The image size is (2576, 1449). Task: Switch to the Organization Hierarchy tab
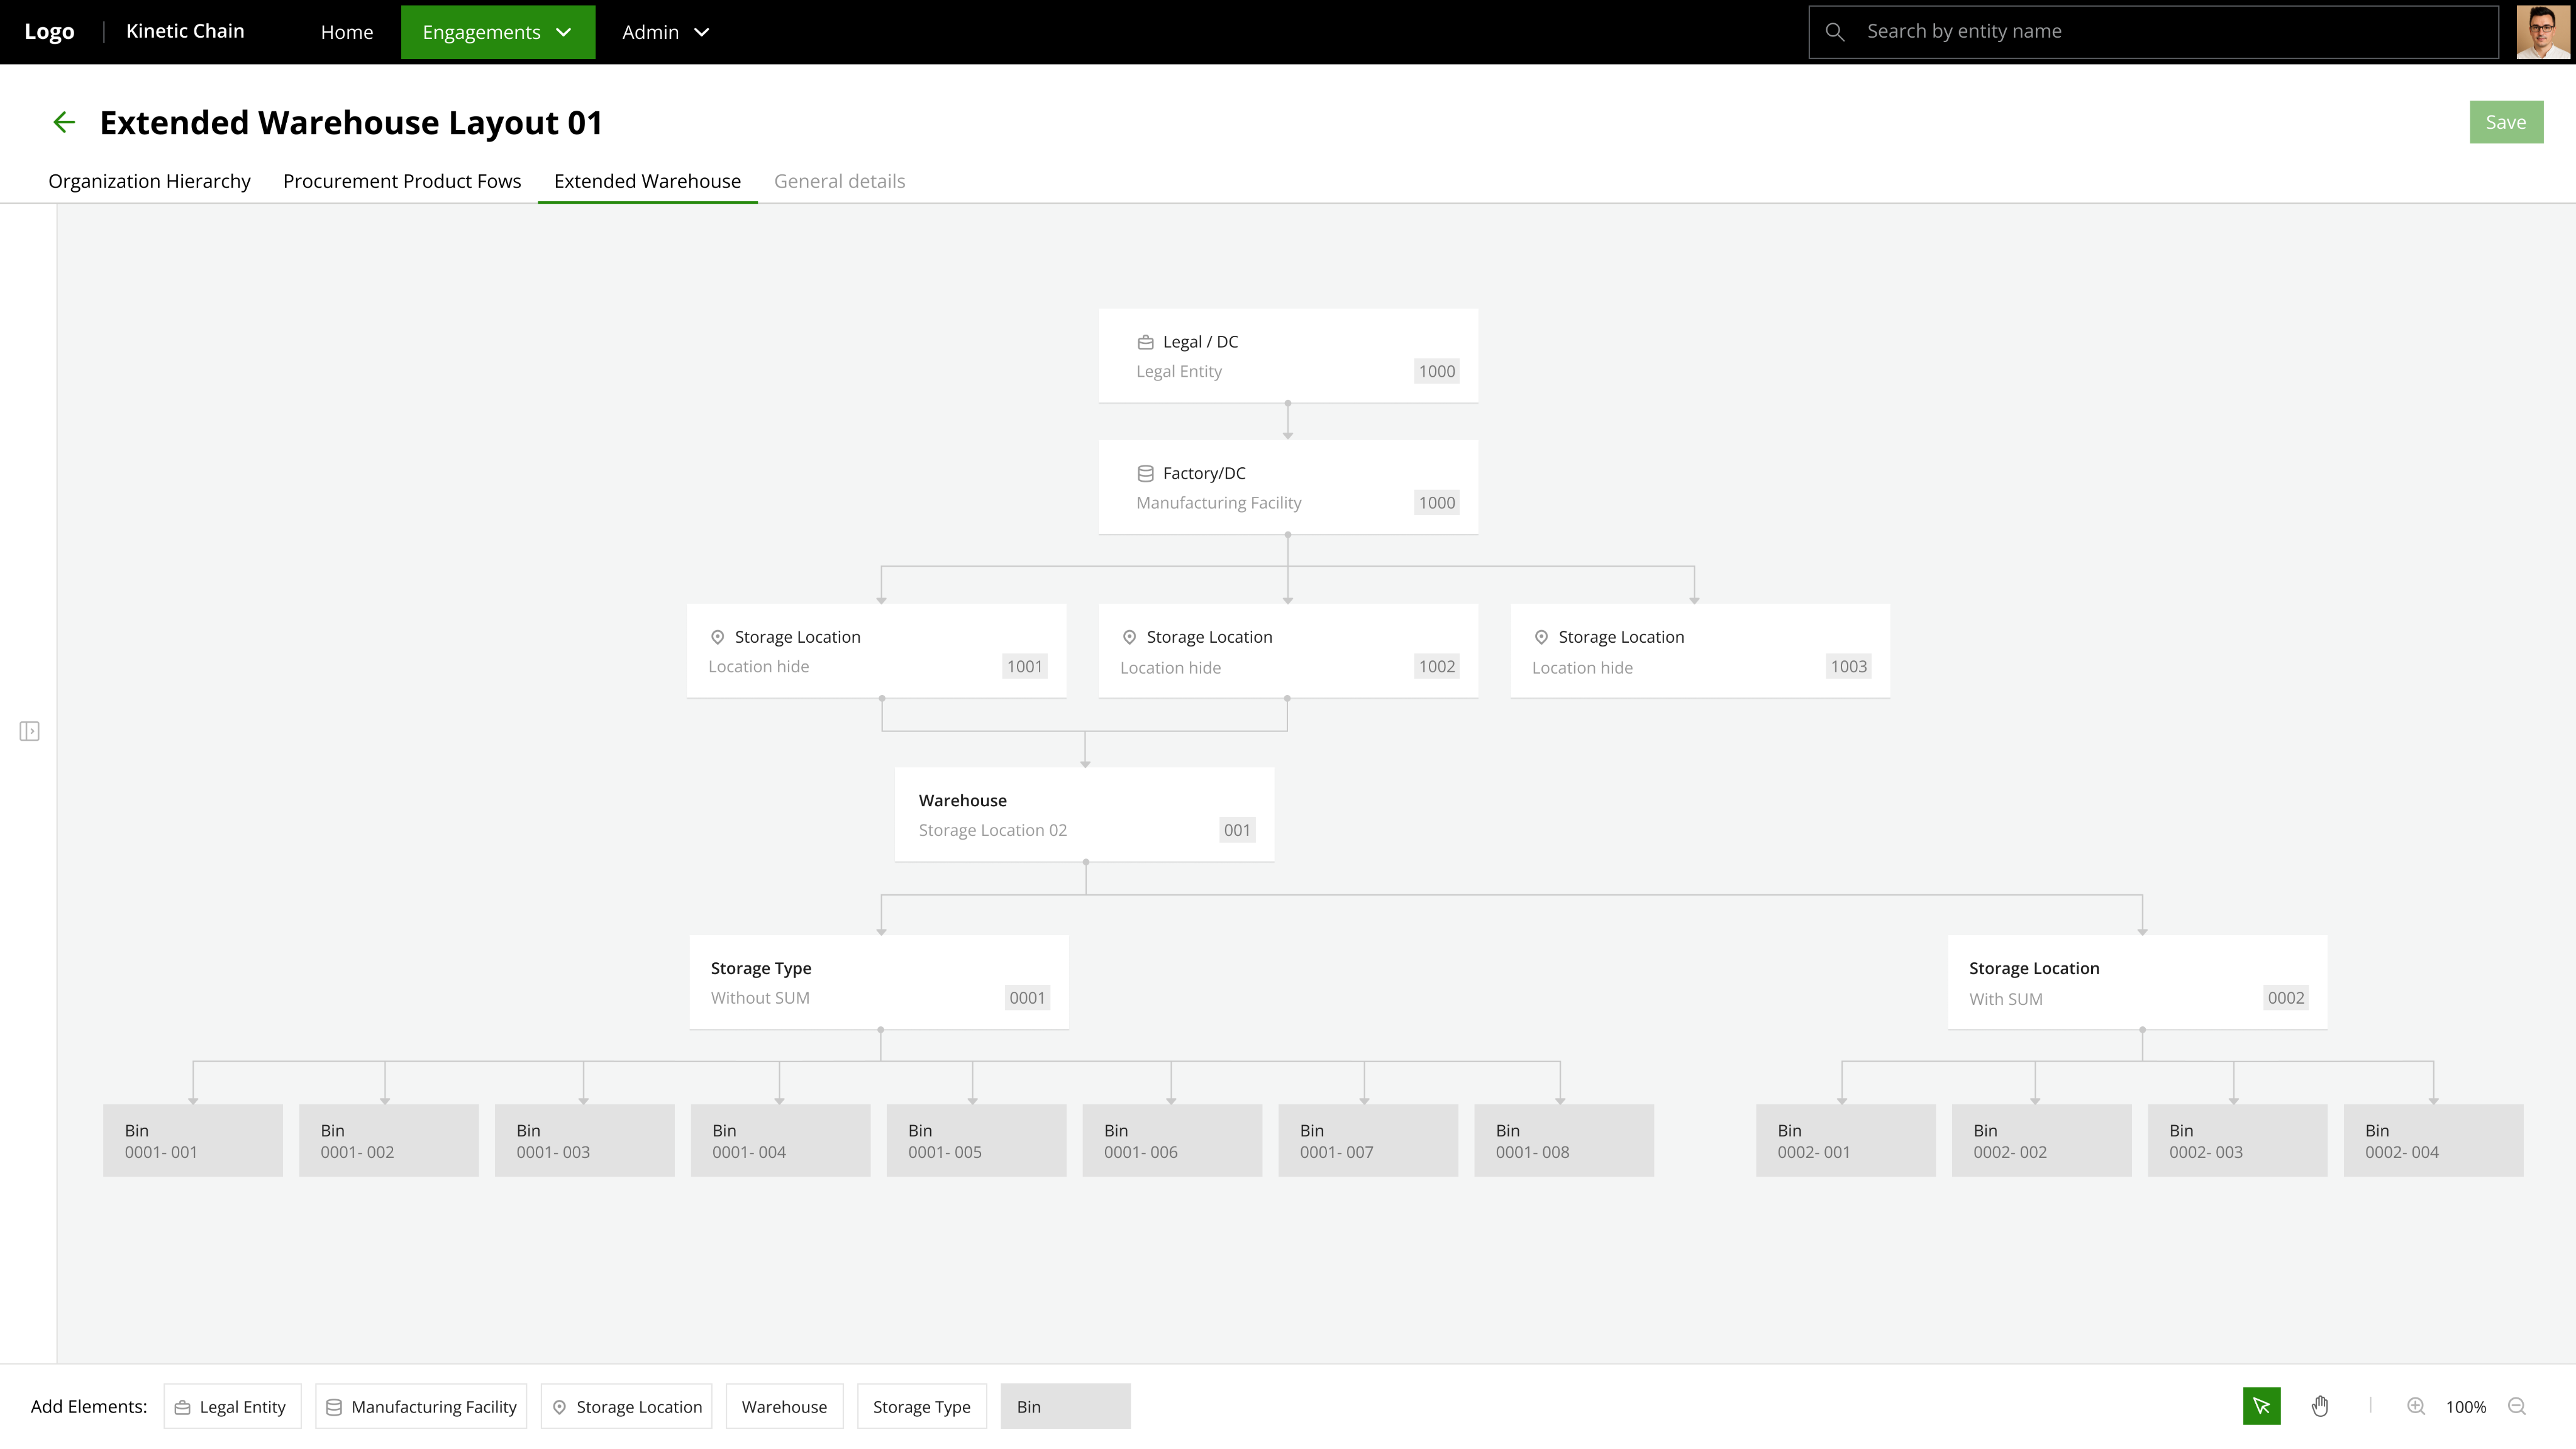click(149, 181)
